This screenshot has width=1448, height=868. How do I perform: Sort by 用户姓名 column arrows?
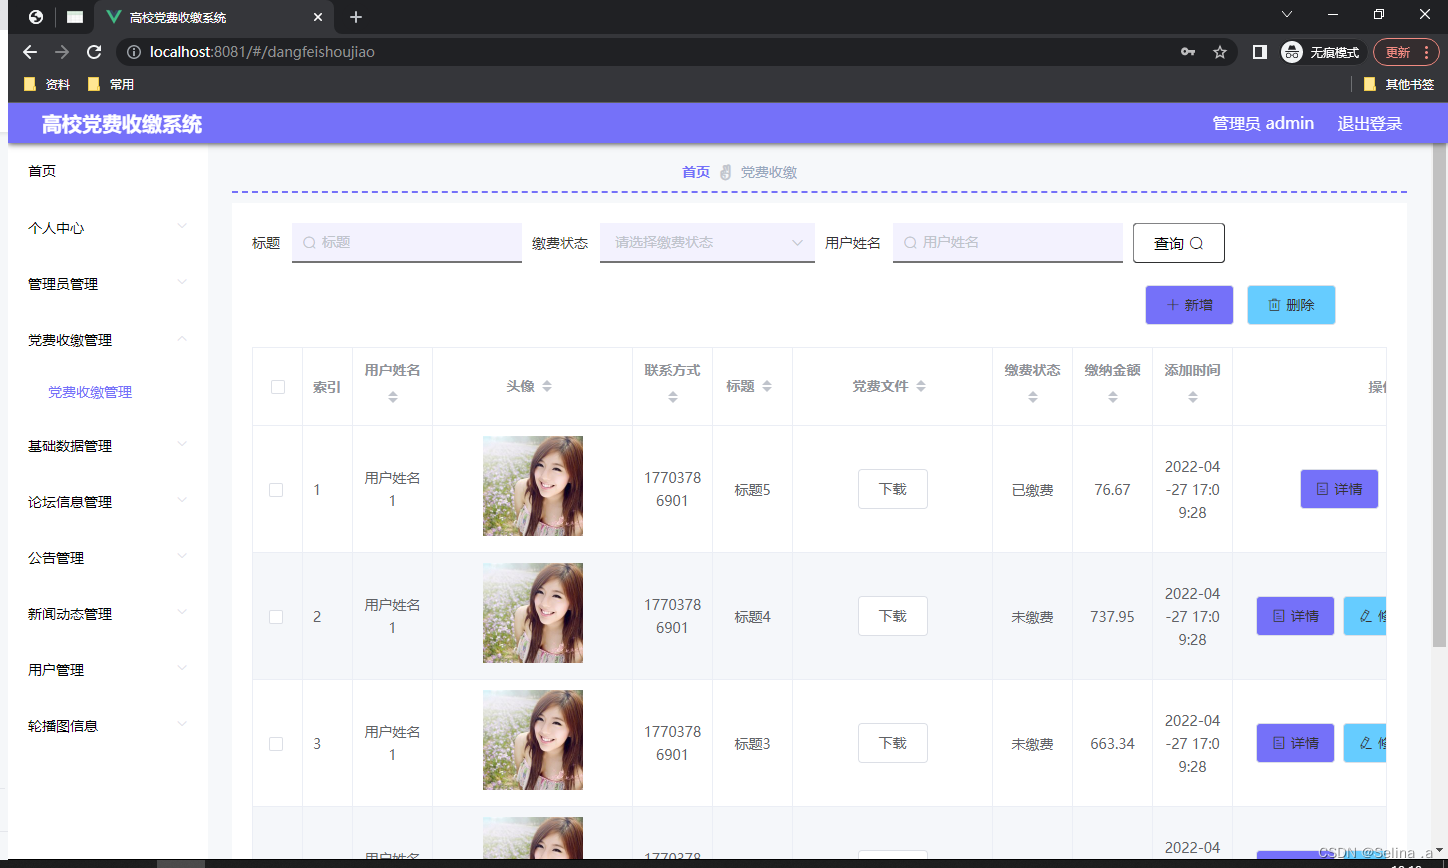(393, 397)
